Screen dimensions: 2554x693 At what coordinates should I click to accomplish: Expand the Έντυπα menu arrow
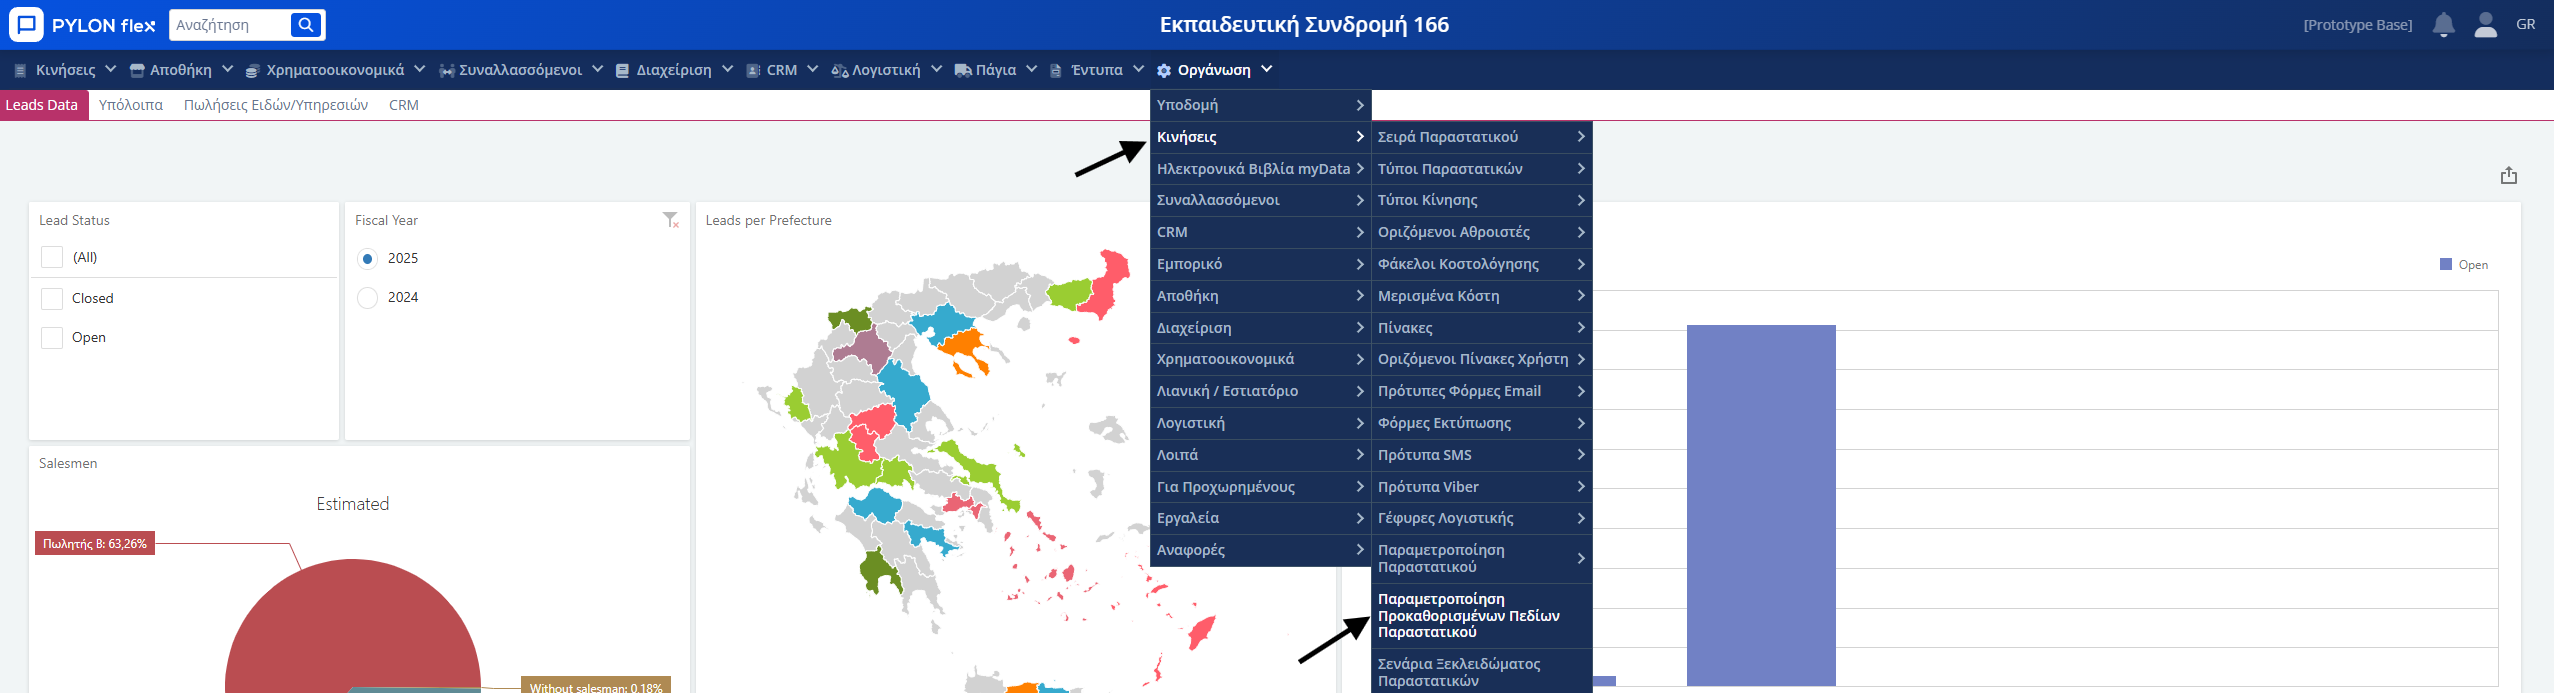point(1138,69)
